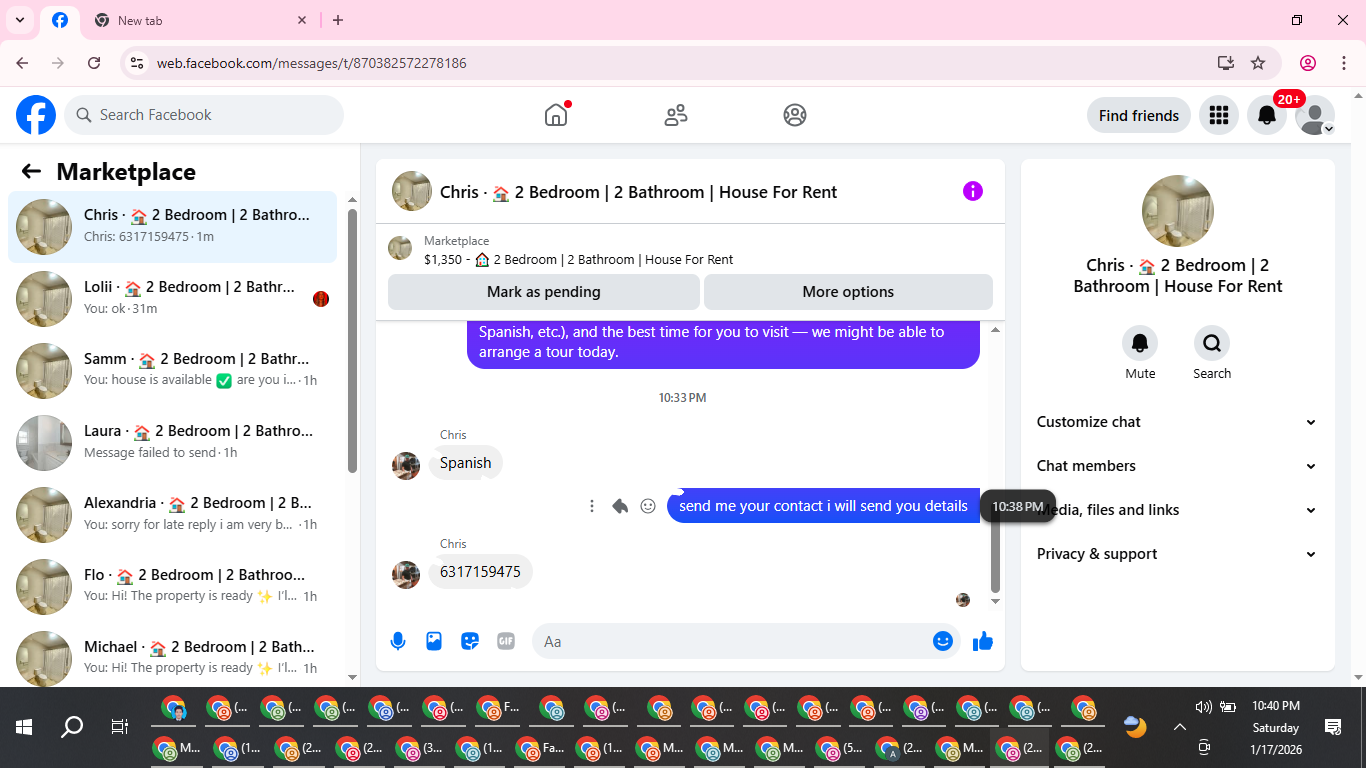This screenshot has width=1366, height=768.
Task: Send a thumbs up like
Action: tap(983, 641)
